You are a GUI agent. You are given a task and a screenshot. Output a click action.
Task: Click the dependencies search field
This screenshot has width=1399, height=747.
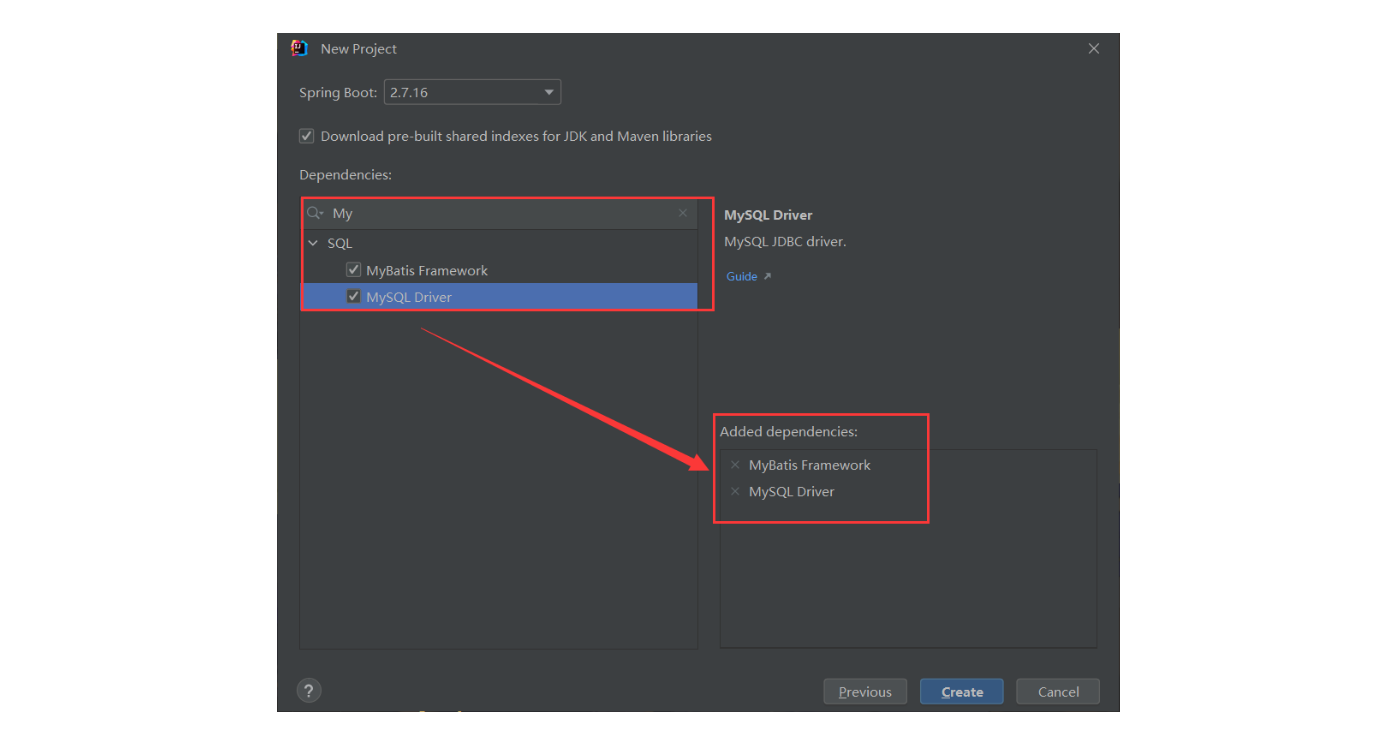[500, 213]
